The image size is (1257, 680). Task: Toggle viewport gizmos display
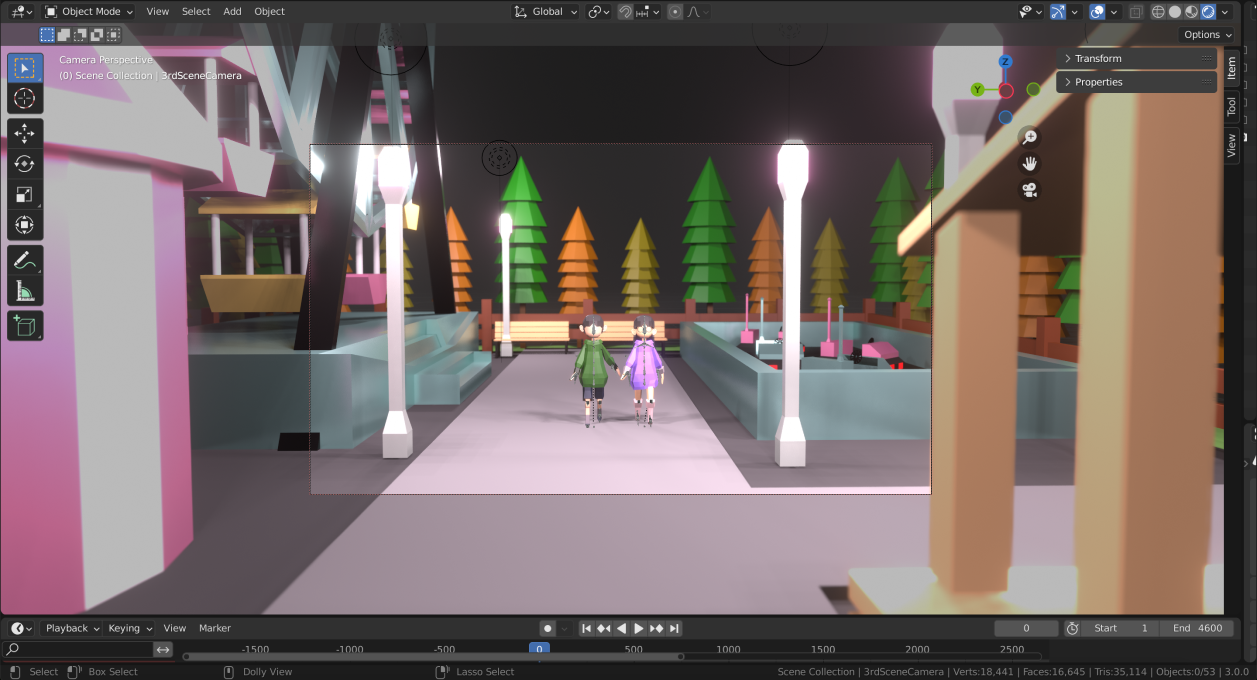pos(1057,12)
